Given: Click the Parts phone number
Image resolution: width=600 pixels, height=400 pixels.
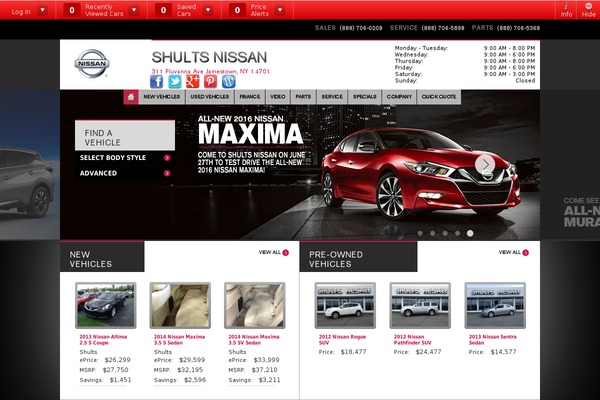Looking at the screenshot, I should (x=518, y=28).
